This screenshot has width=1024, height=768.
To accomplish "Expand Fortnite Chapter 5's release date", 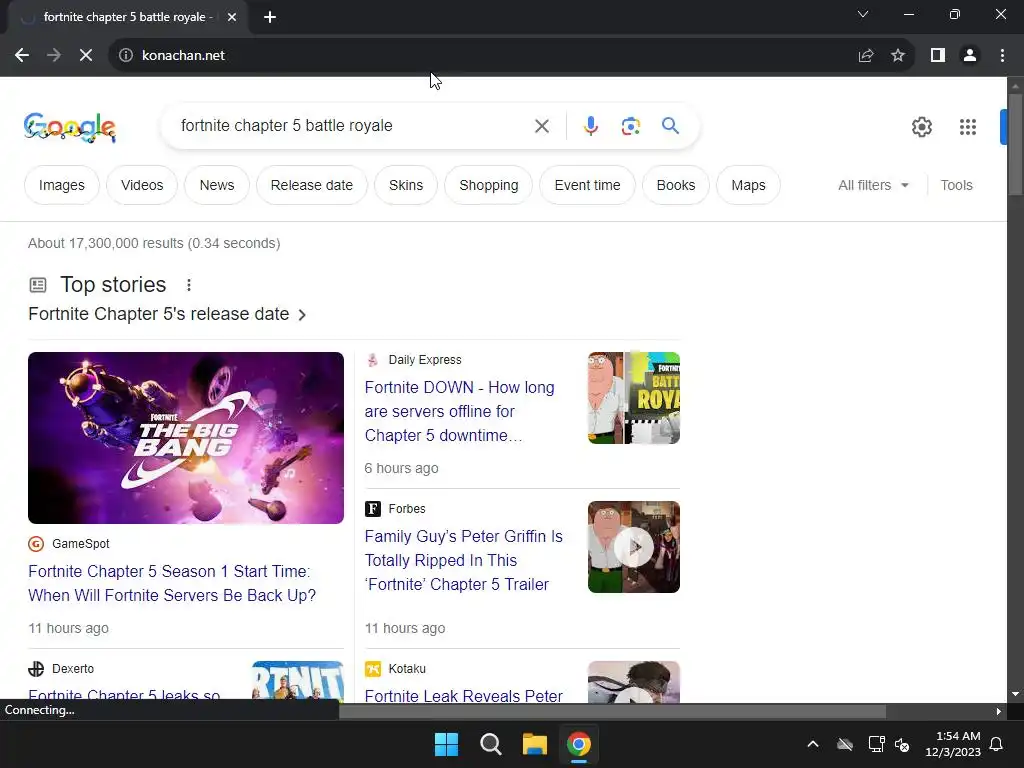I will [x=167, y=314].
